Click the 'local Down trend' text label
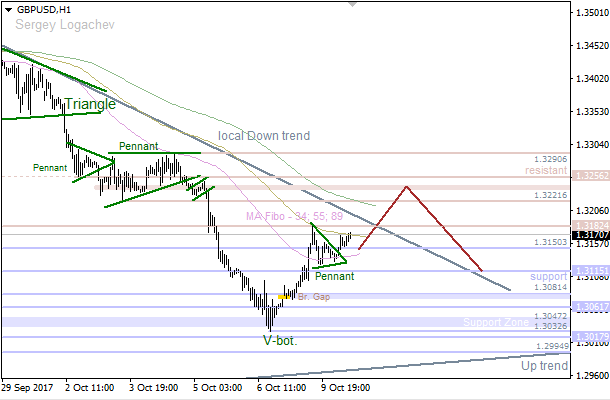The height and width of the screenshot is (400, 610). coord(263,135)
